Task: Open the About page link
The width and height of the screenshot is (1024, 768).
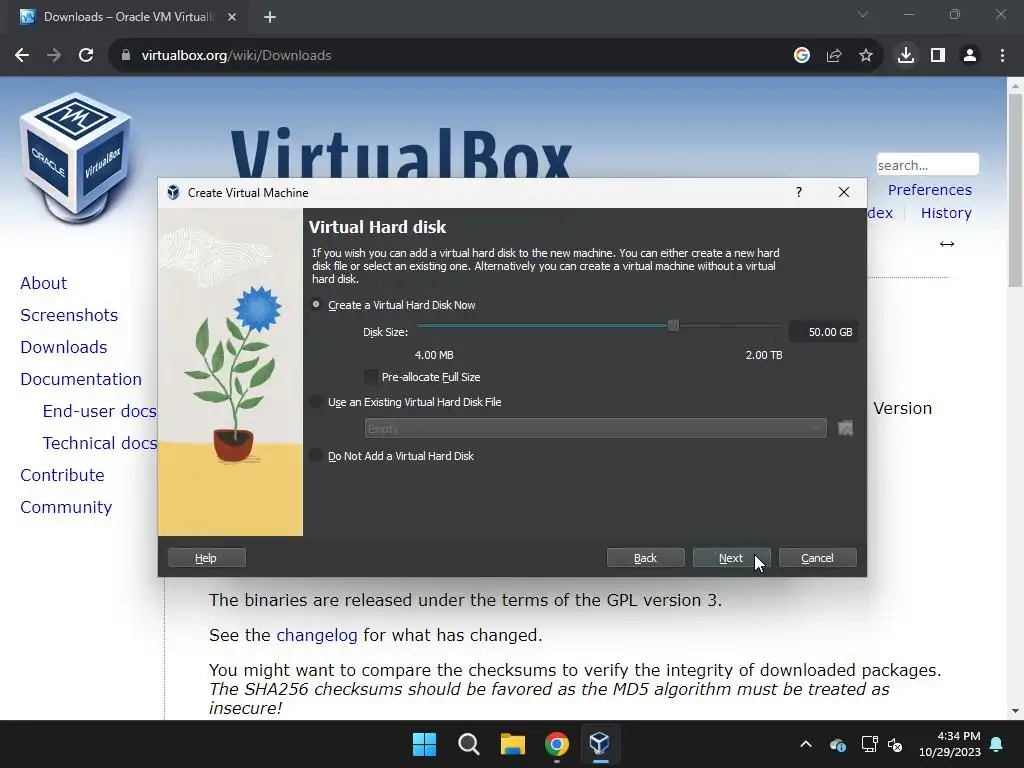Action: tap(44, 283)
